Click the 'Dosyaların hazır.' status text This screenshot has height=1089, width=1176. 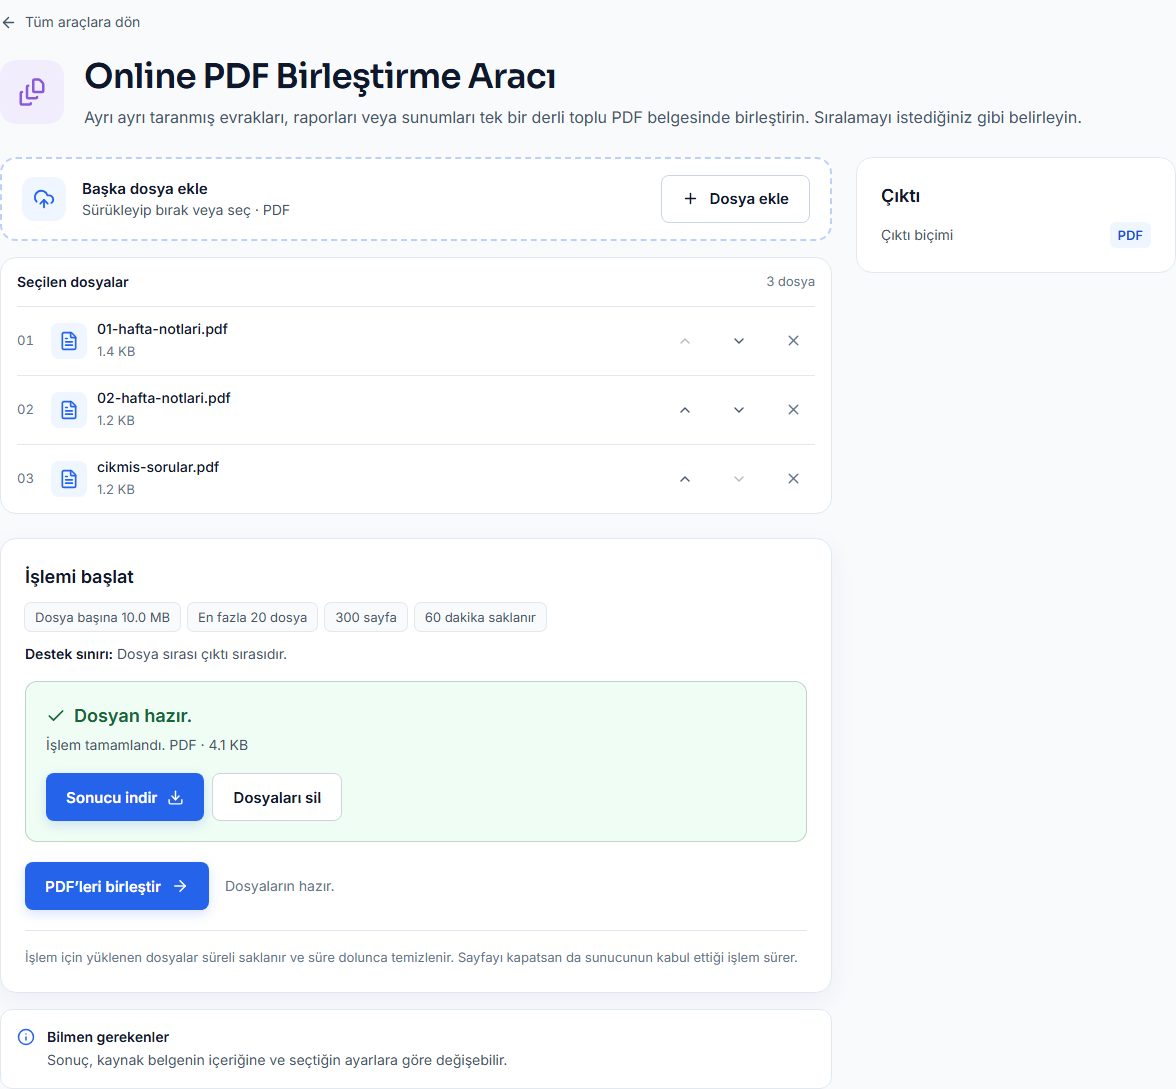[280, 886]
